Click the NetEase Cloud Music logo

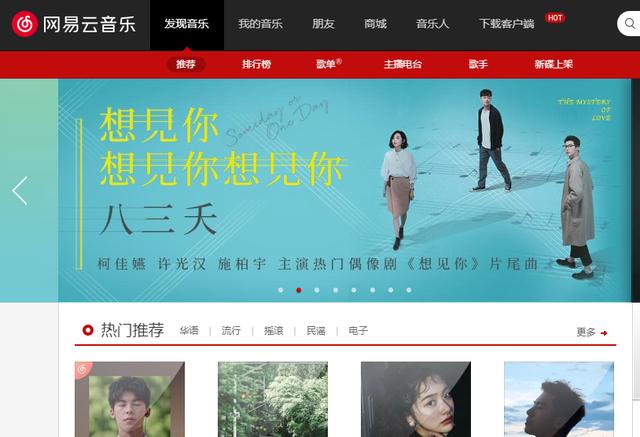coord(73,24)
